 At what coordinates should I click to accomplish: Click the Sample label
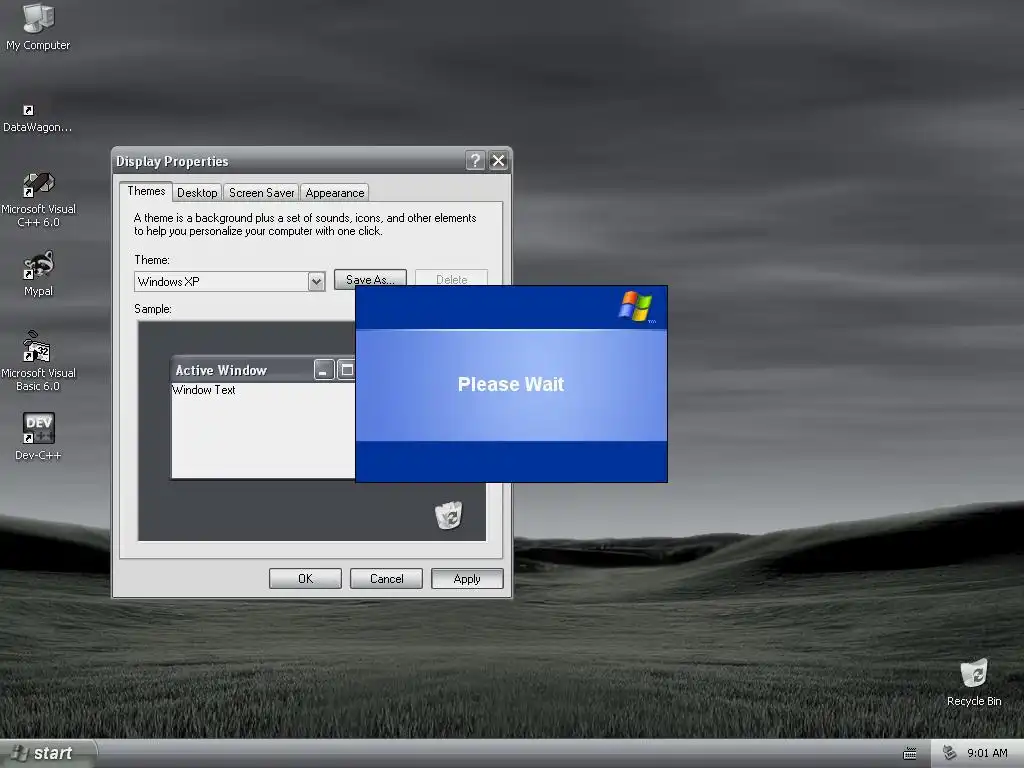(x=153, y=309)
